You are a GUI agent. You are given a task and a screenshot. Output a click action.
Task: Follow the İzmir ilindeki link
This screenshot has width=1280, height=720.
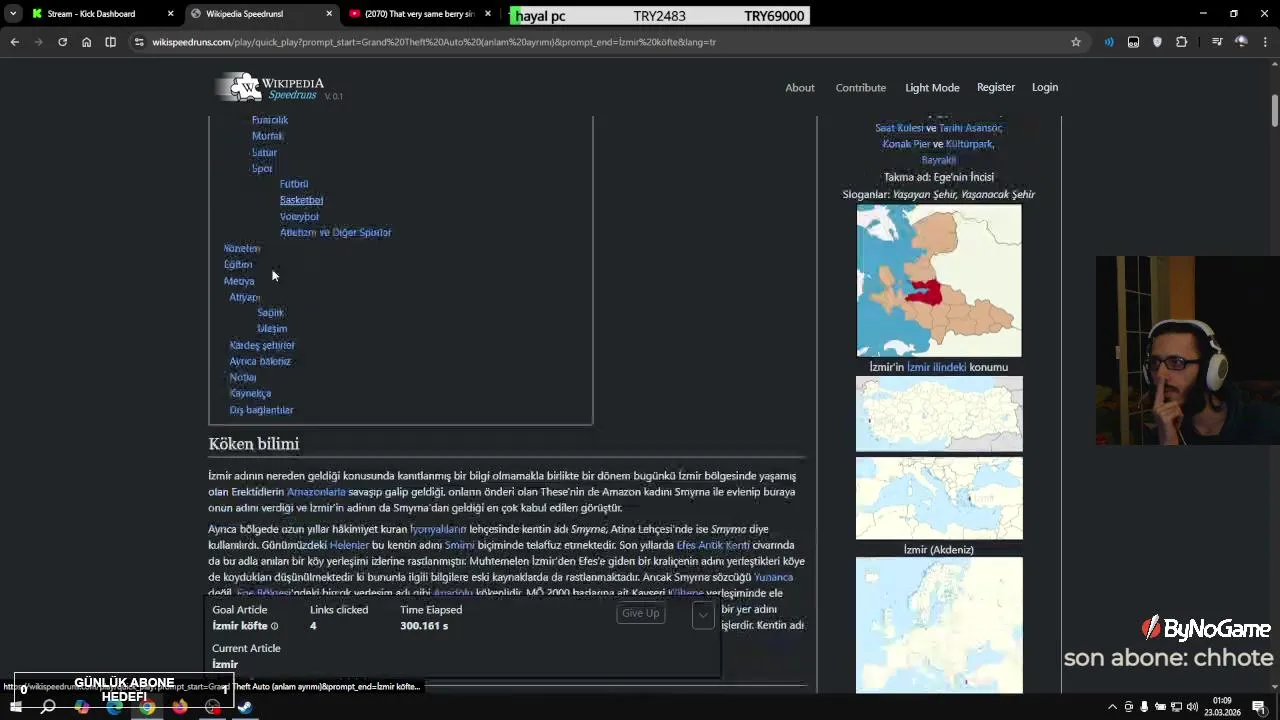click(936, 367)
